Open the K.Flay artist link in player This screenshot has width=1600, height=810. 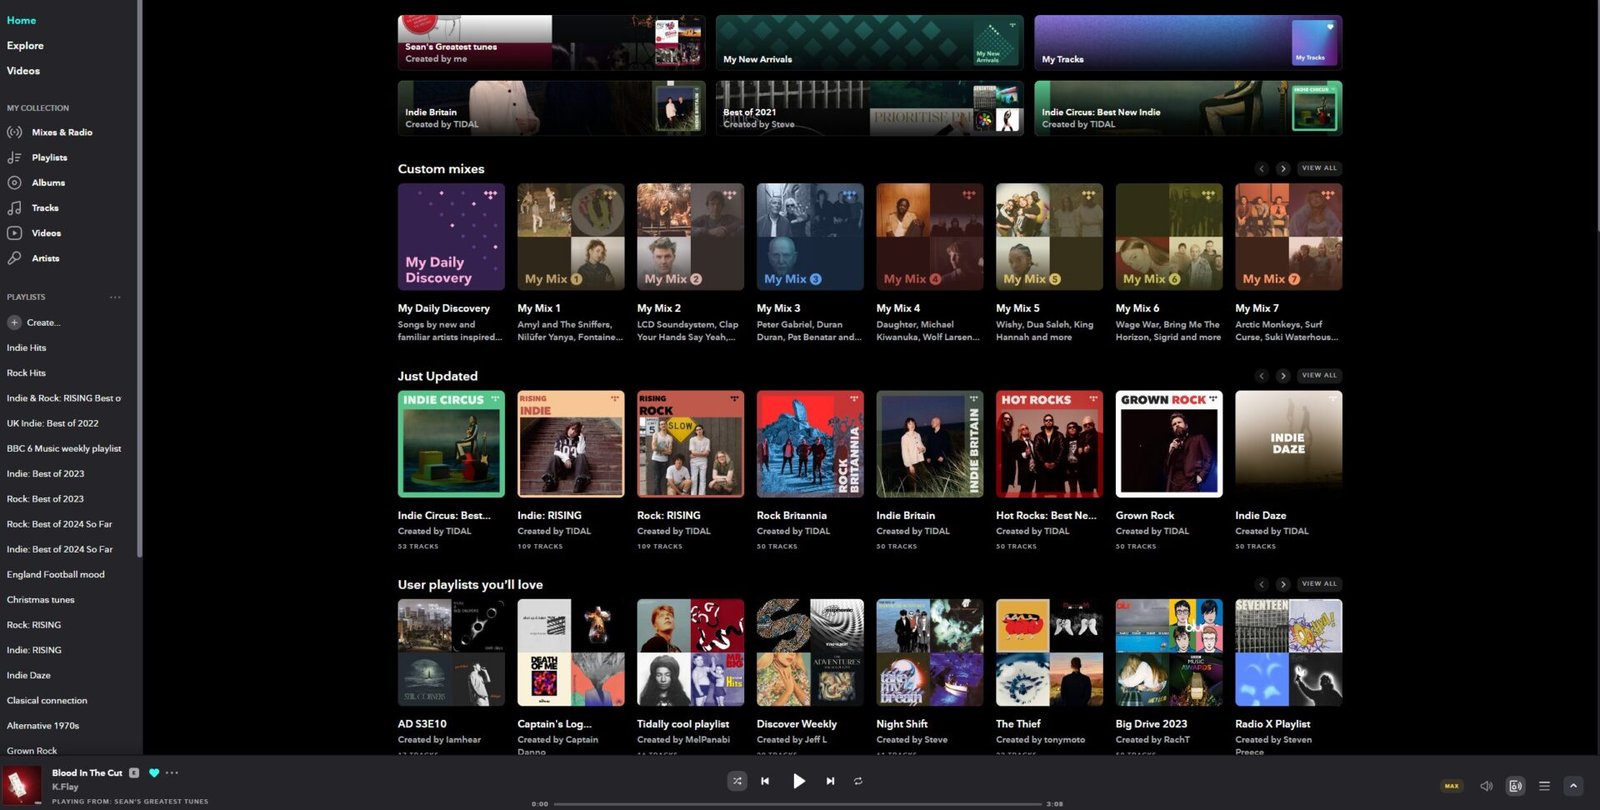65,787
